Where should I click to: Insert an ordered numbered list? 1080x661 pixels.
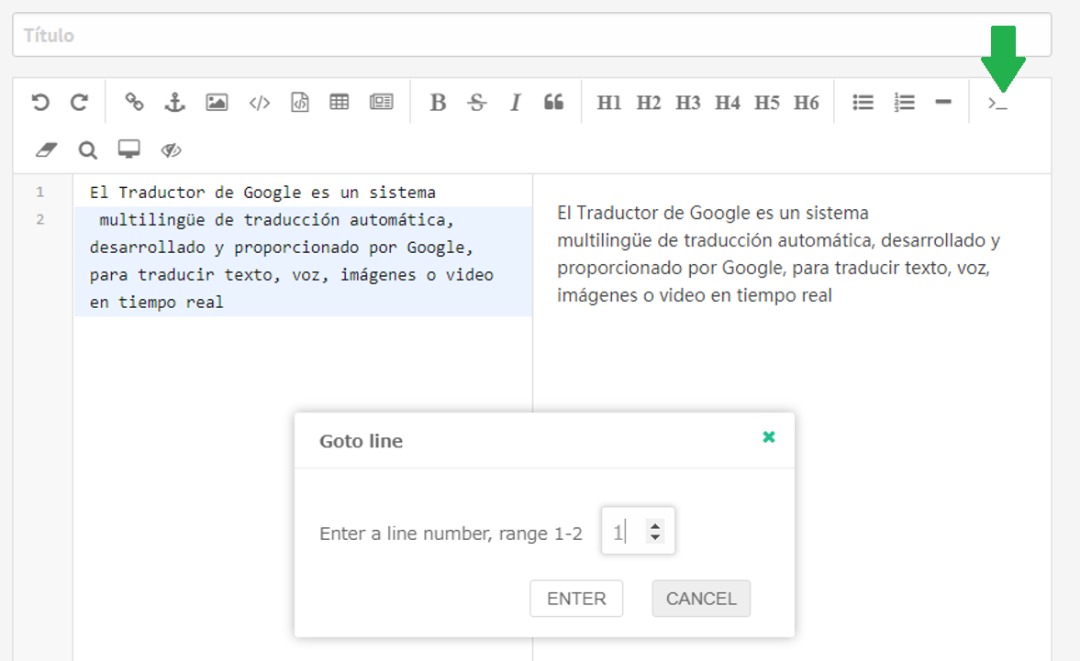click(904, 103)
